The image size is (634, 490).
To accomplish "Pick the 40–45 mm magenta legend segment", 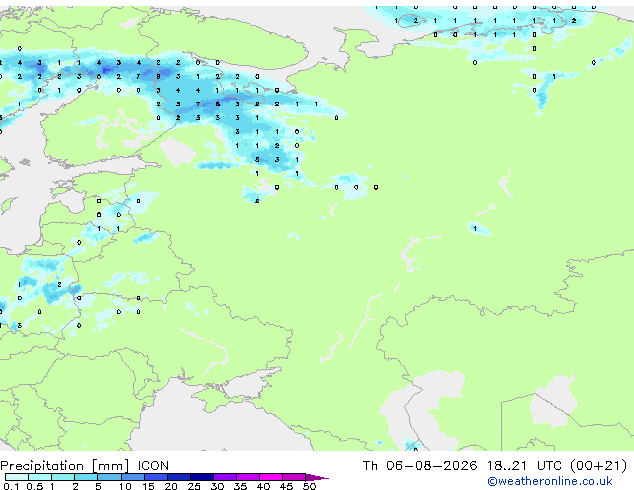I will pos(270,477).
